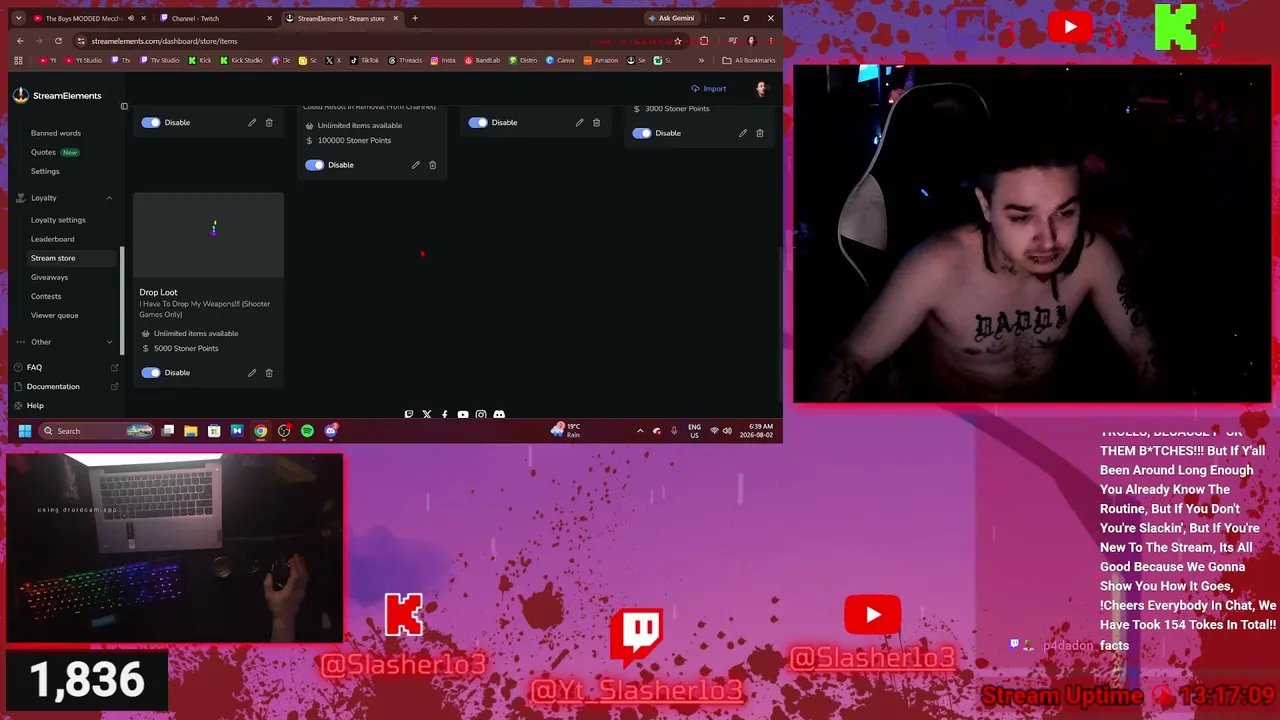Collapse the sidebar with the panel icon
Image resolution: width=1280 pixels, height=720 pixels.
pyautogui.click(x=124, y=106)
